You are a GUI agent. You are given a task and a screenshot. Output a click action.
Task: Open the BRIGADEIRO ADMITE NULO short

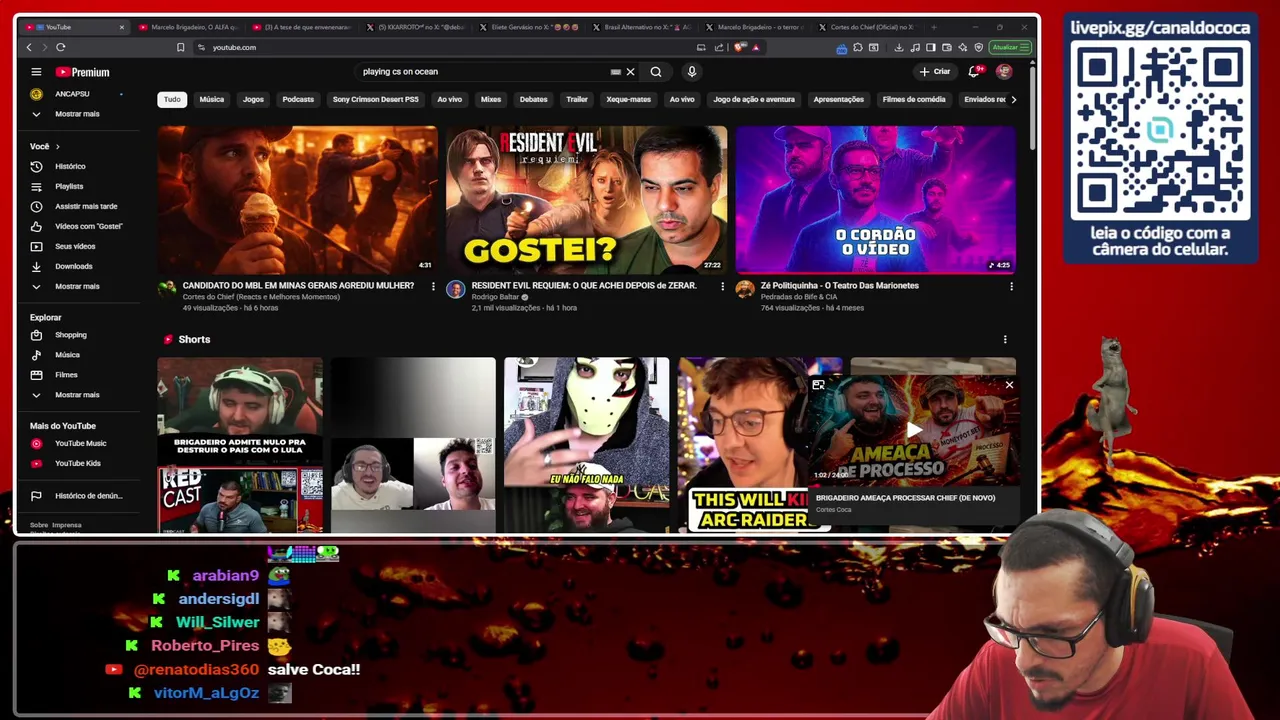[x=240, y=445]
